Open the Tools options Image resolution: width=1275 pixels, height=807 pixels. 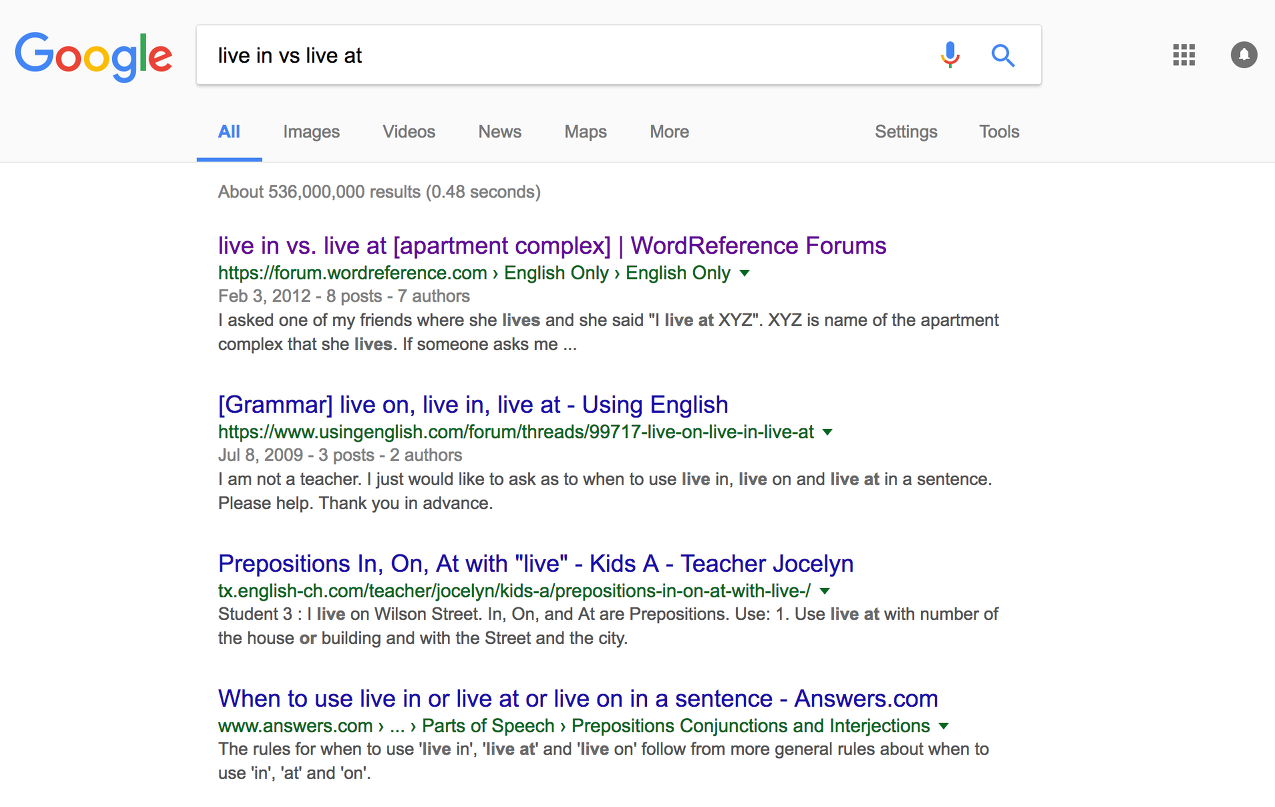[999, 131]
